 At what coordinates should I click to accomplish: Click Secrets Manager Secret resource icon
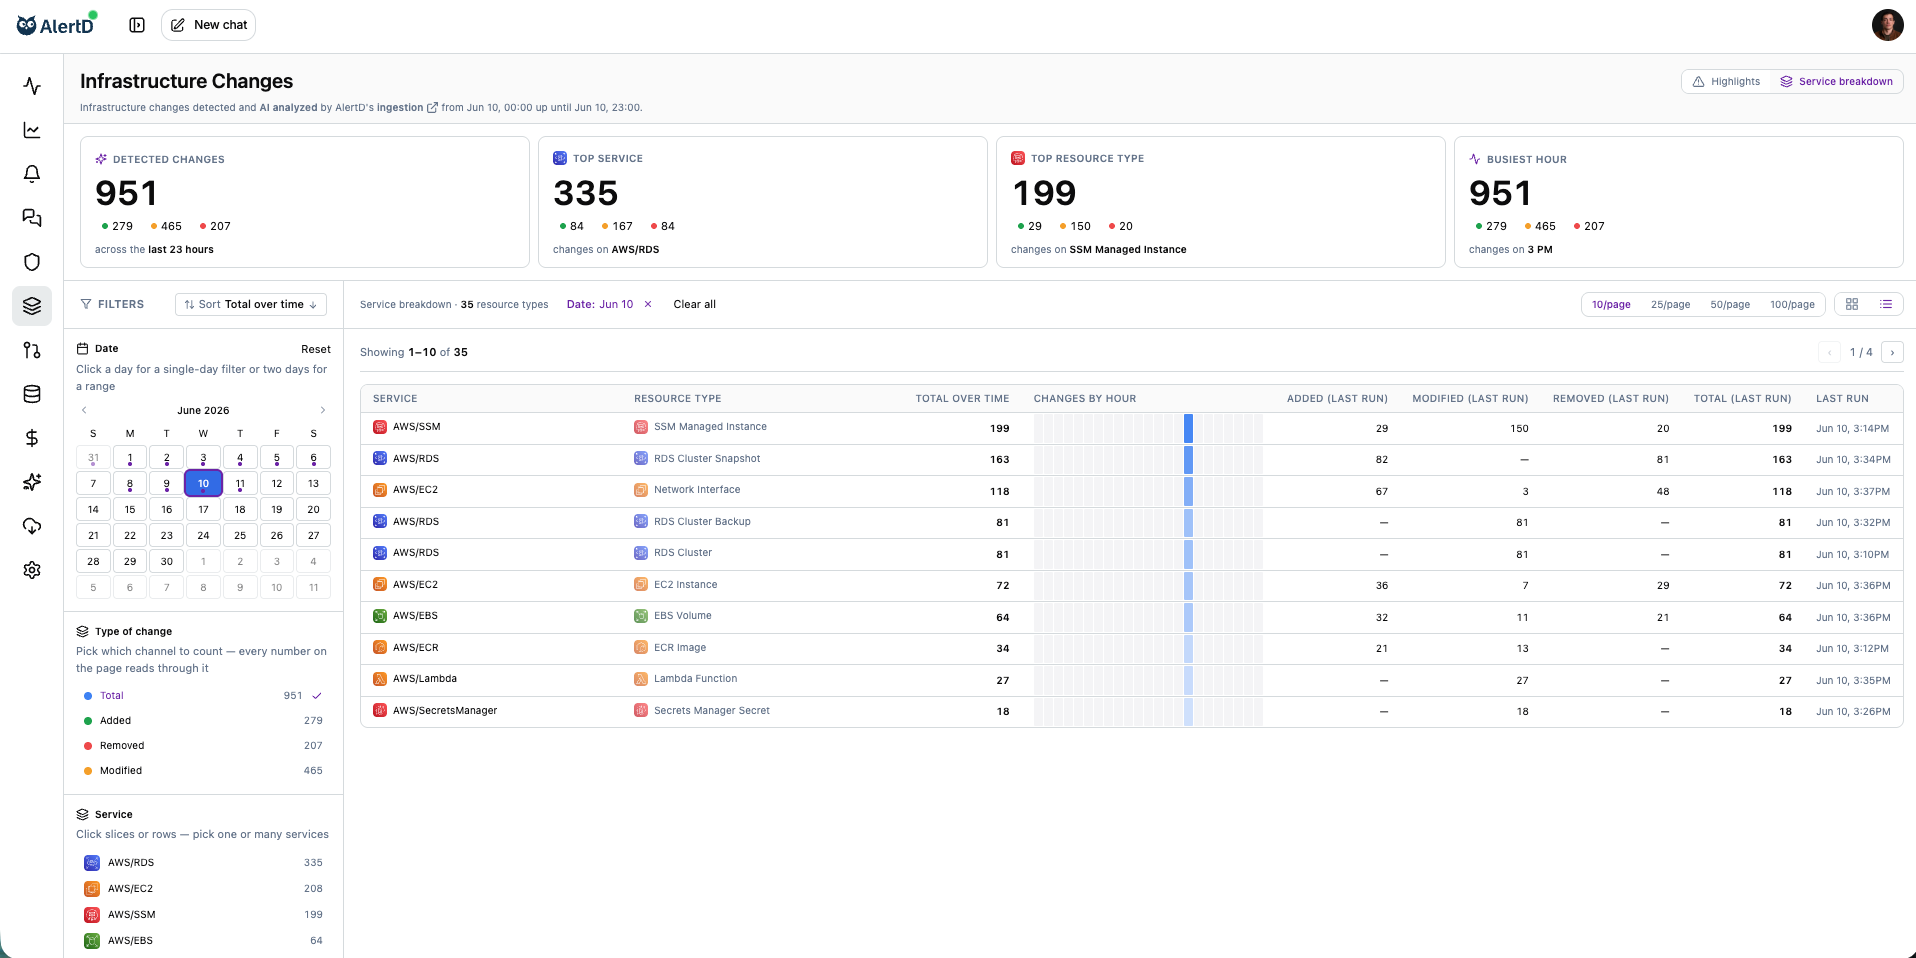tap(641, 711)
